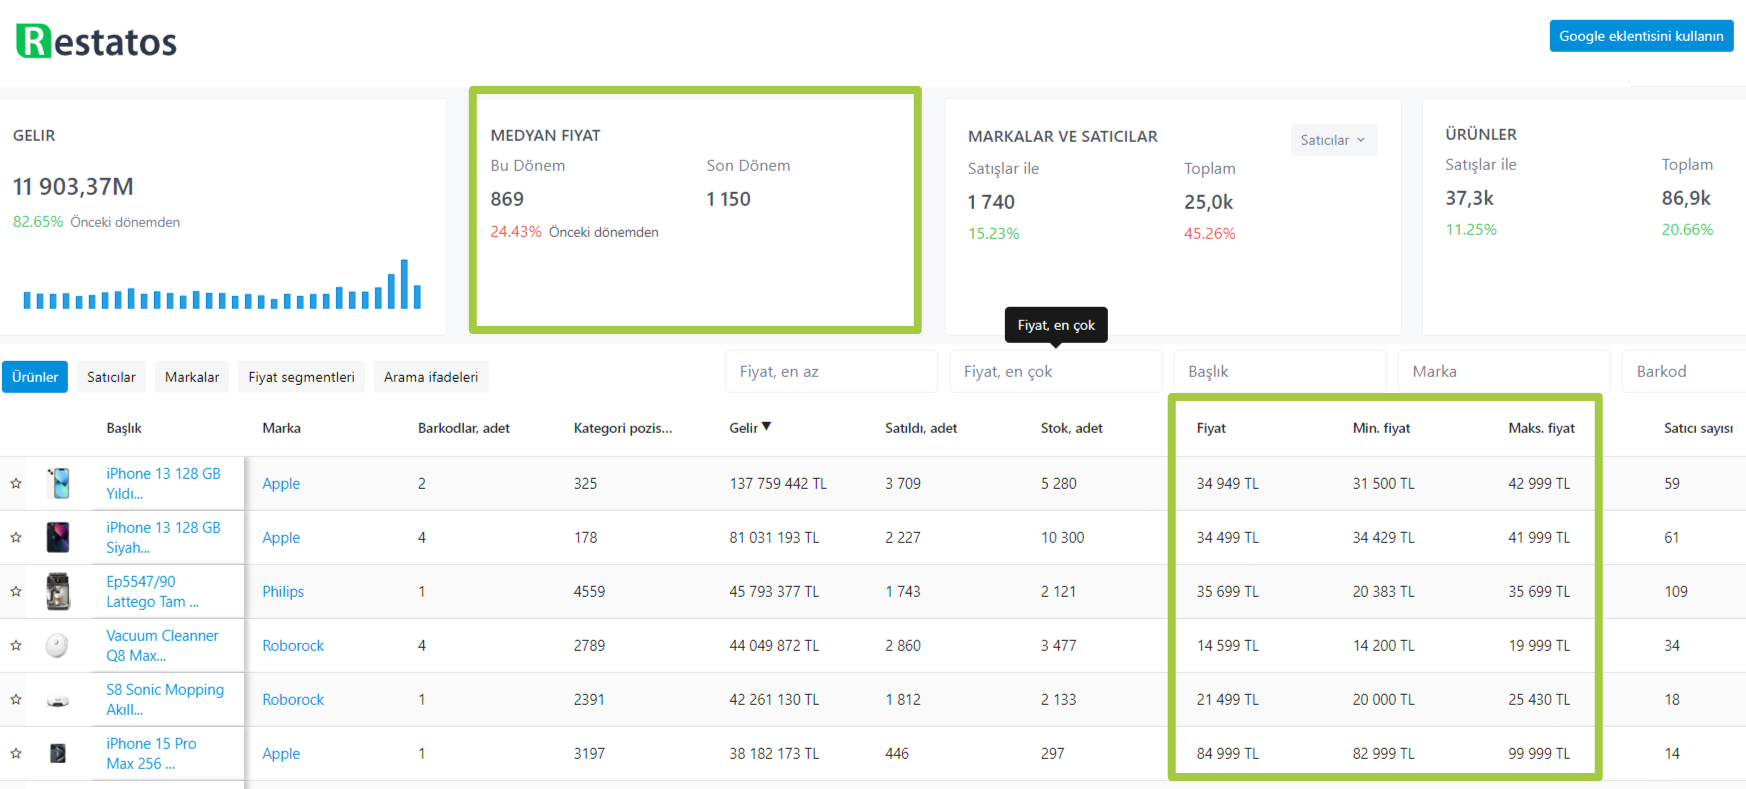Star the iPhone 13 128 GB Siyah row
The image size is (1746, 789).
coord(16,537)
